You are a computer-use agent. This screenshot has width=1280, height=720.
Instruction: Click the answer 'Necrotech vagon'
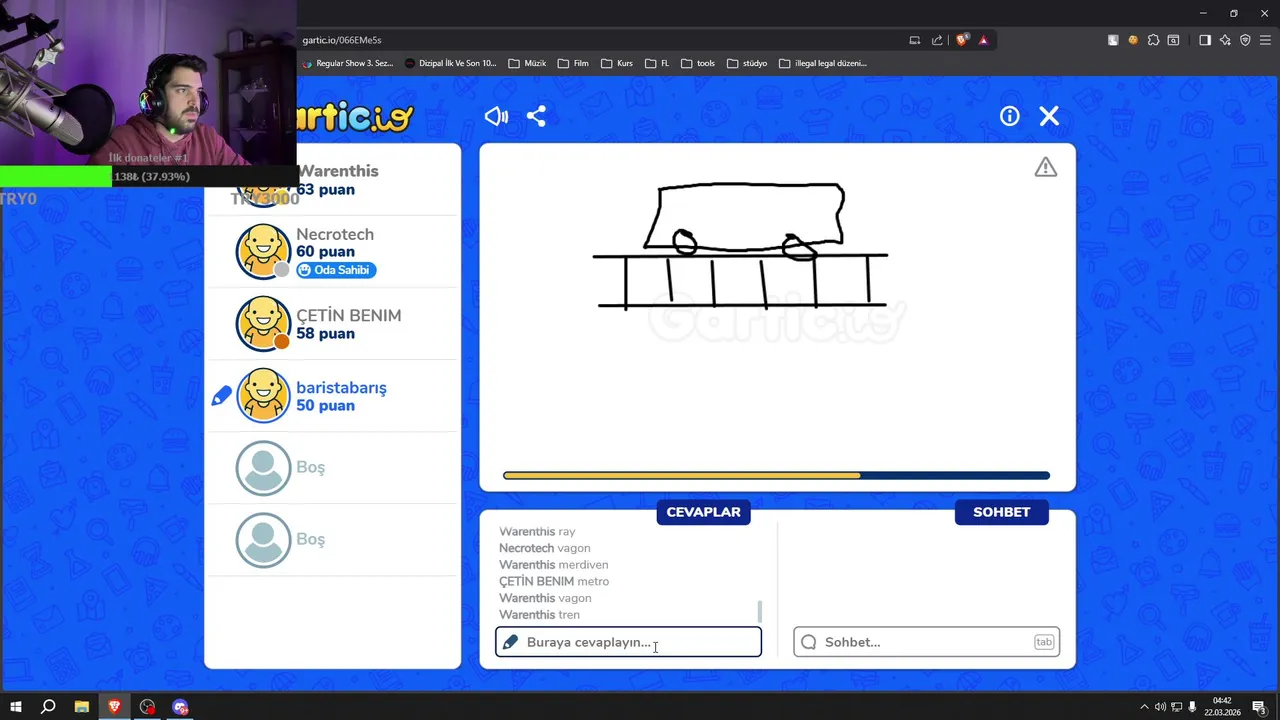(545, 548)
